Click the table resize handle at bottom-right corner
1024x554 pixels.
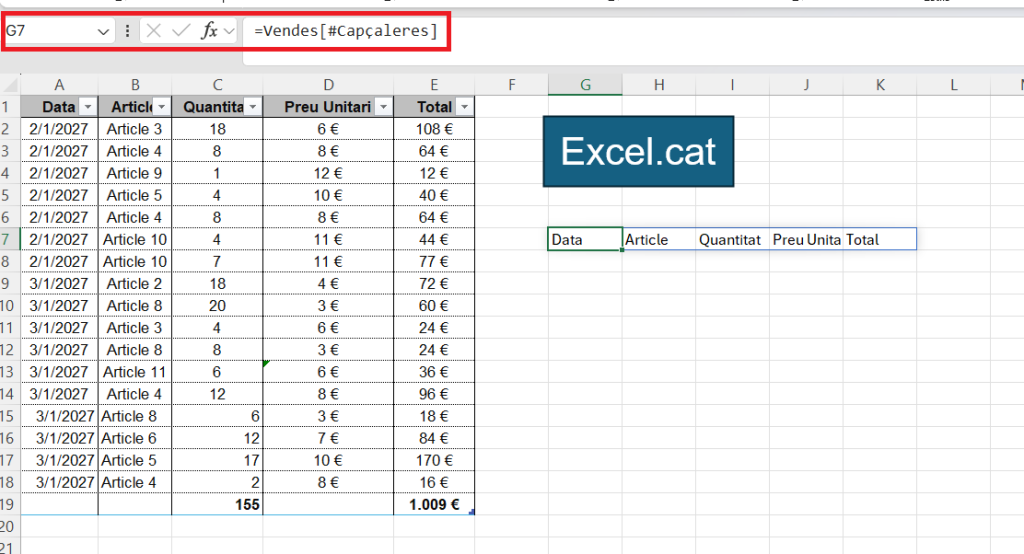(x=472, y=512)
